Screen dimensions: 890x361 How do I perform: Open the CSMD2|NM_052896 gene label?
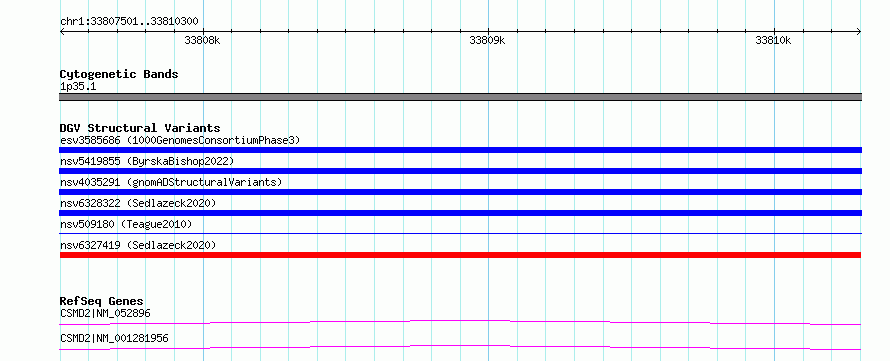click(x=105, y=313)
